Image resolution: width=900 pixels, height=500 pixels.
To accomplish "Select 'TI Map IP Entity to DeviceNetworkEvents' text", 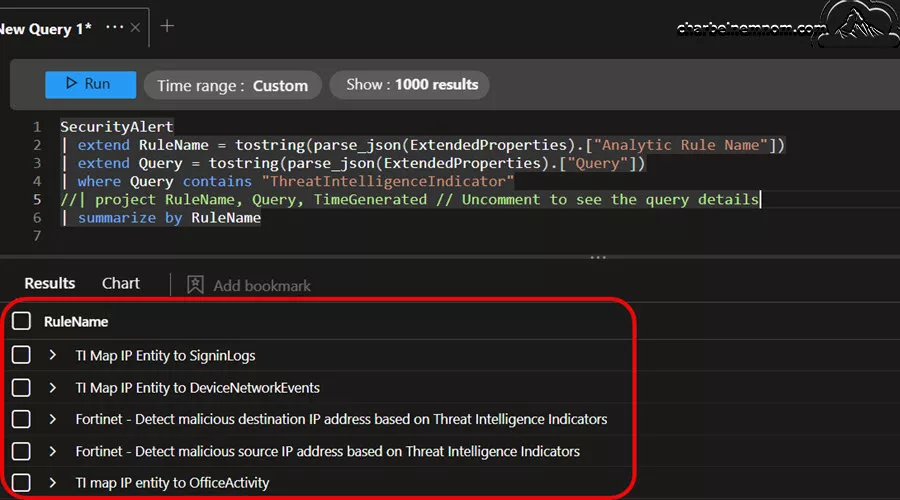I will point(197,388).
